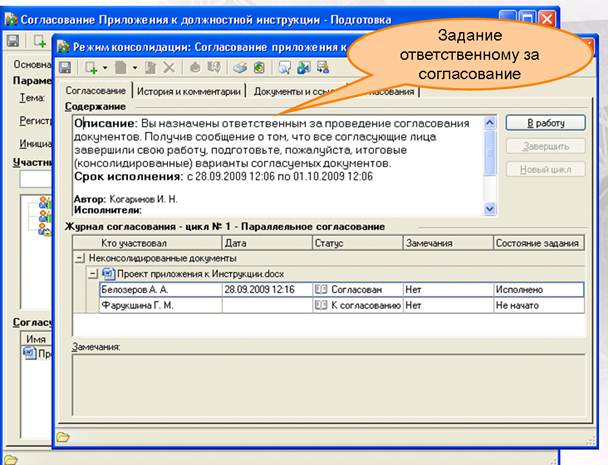The height and width of the screenshot is (465, 608).
Task: Click the empty participants field in the back window
Action: tap(36, 179)
